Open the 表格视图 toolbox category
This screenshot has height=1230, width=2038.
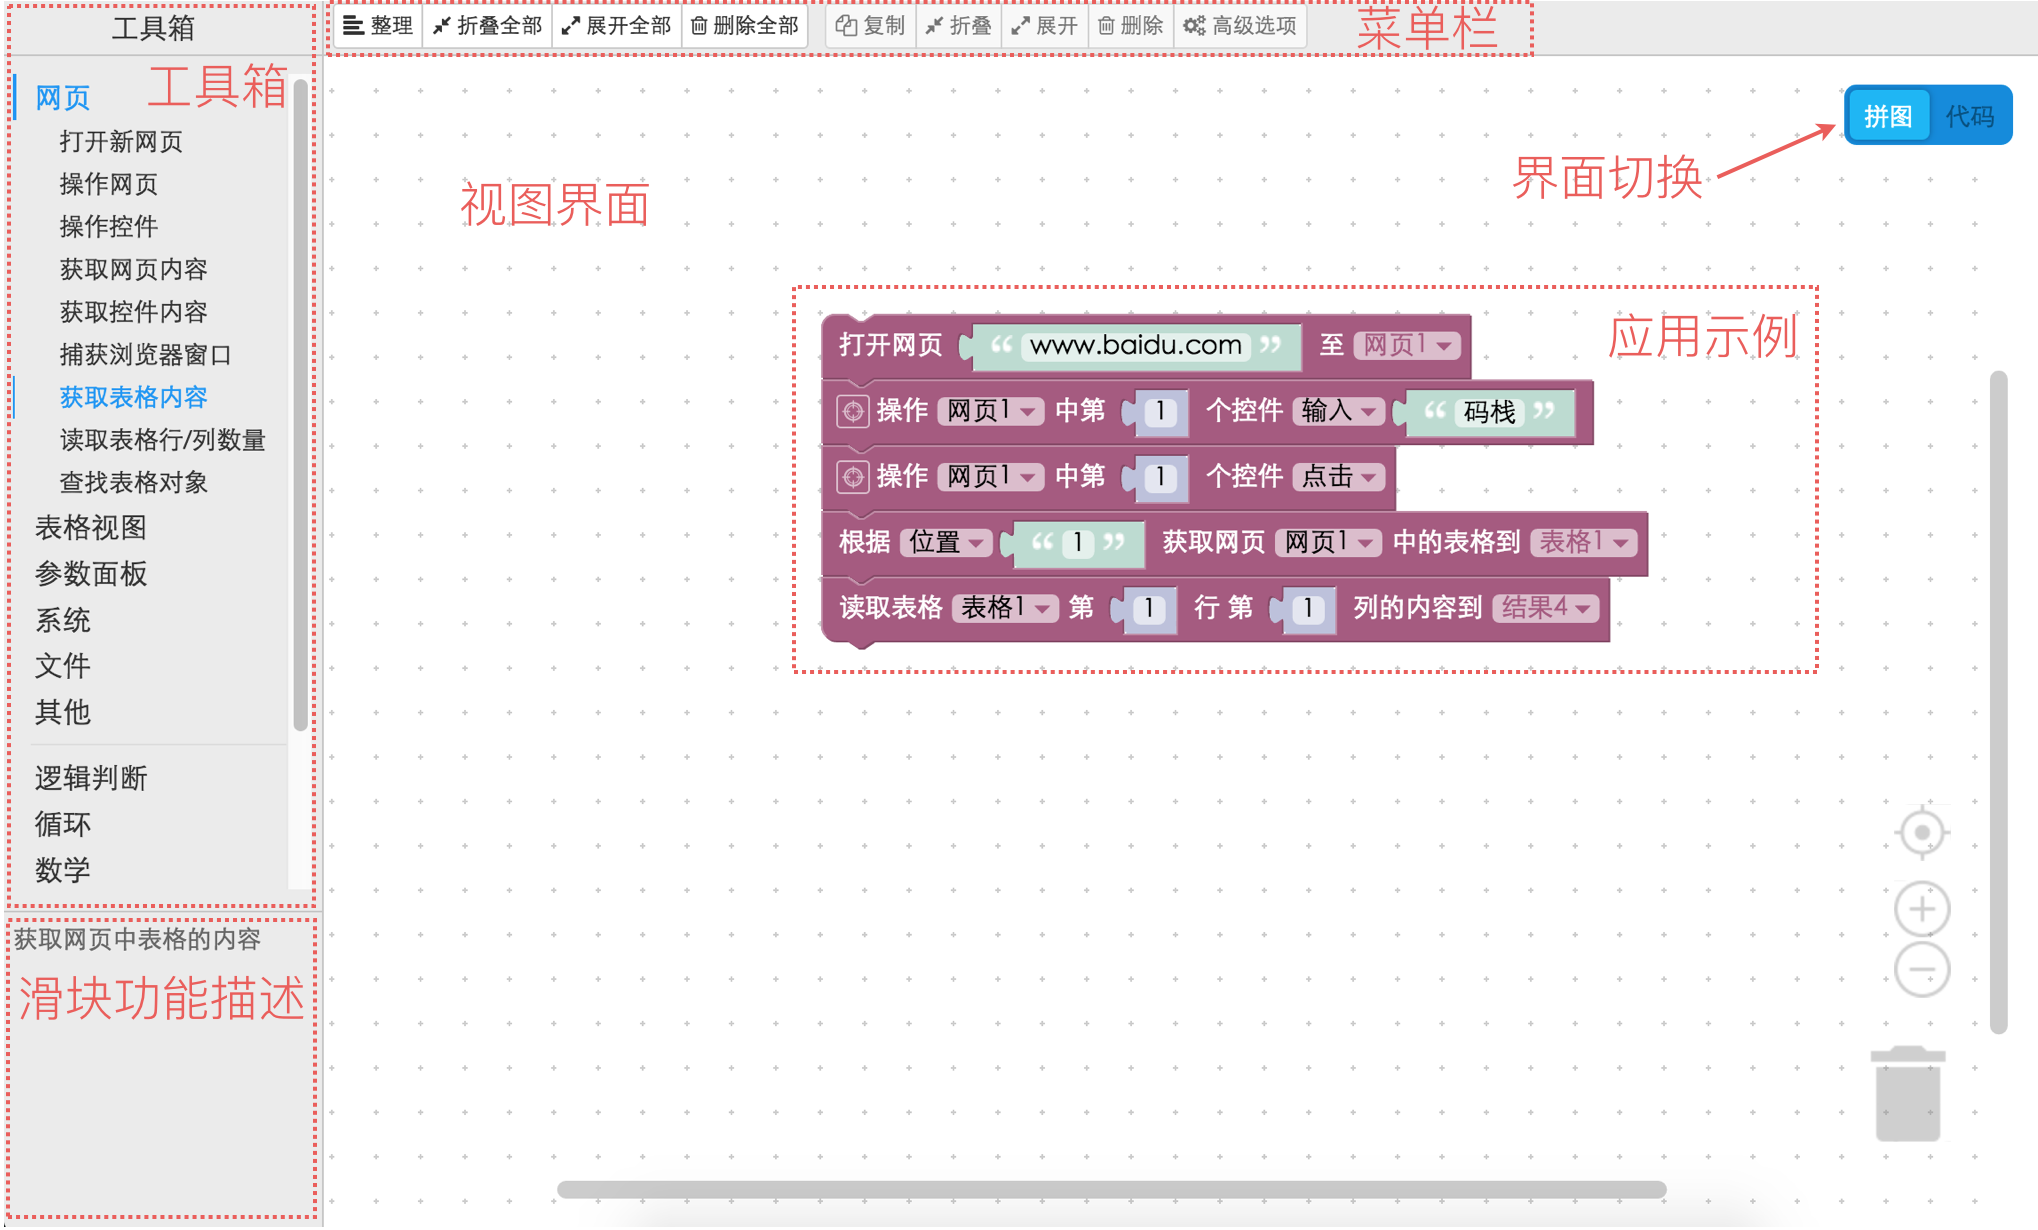click(x=91, y=528)
